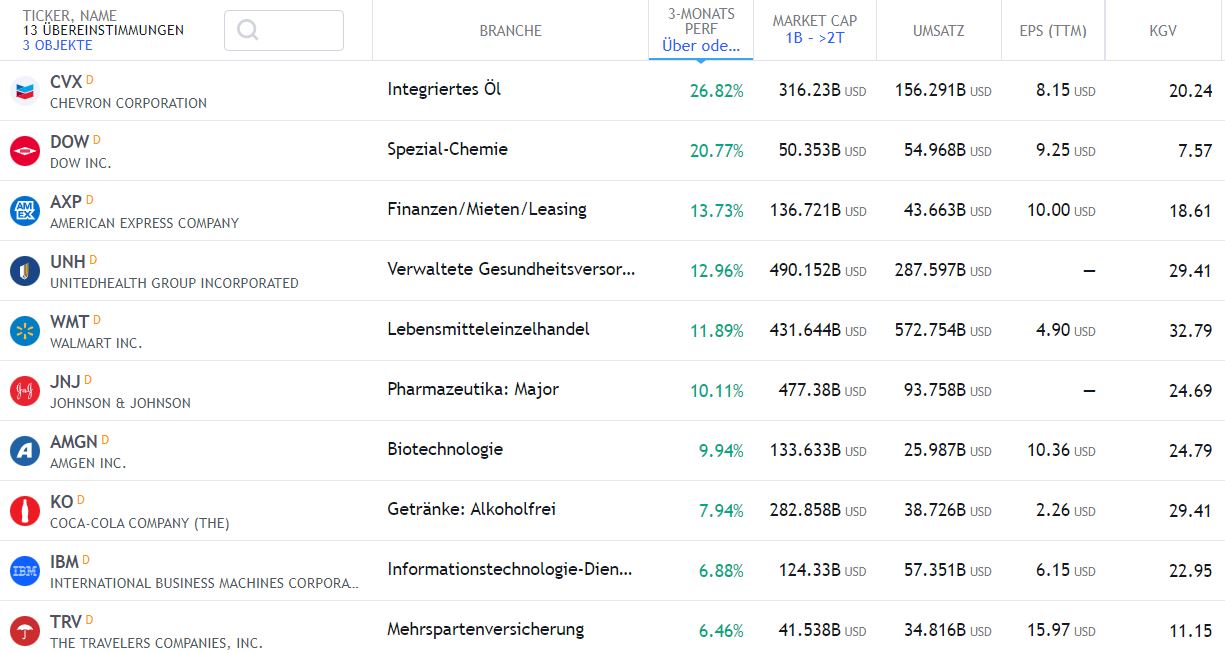Sort by the Umsatz column header
The width and height of the screenshot is (1225, 653).
(938, 30)
